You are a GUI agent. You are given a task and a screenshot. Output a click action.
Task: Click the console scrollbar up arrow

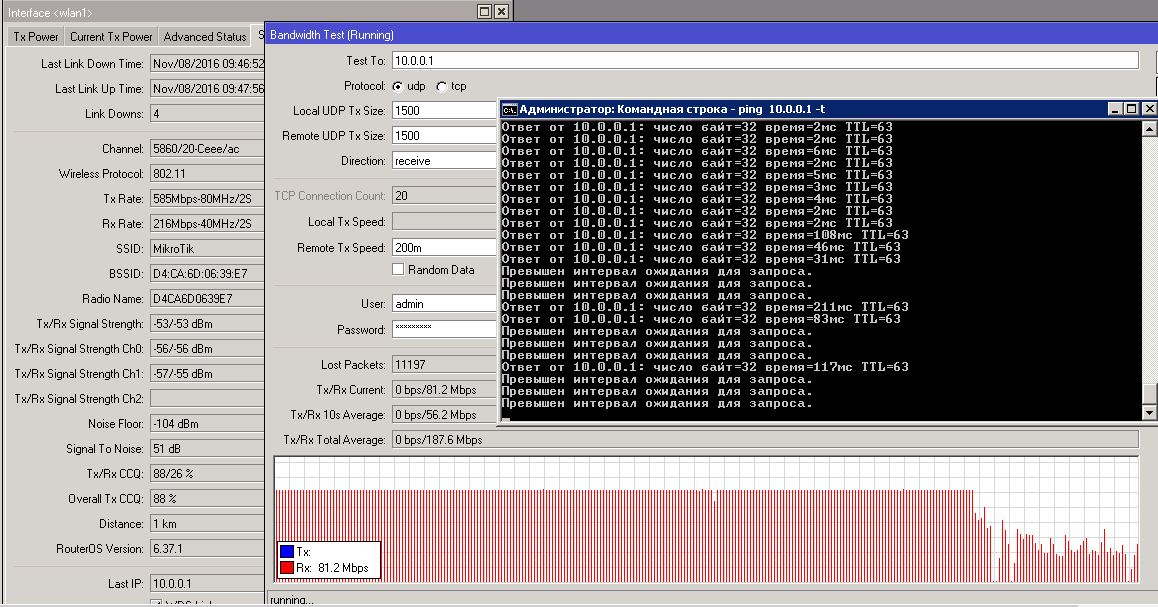tap(1149, 126)
